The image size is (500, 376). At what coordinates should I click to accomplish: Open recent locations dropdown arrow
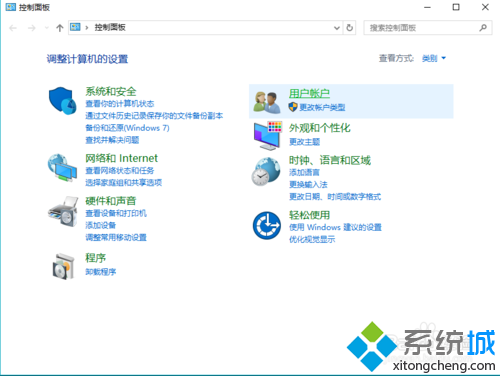47,28
